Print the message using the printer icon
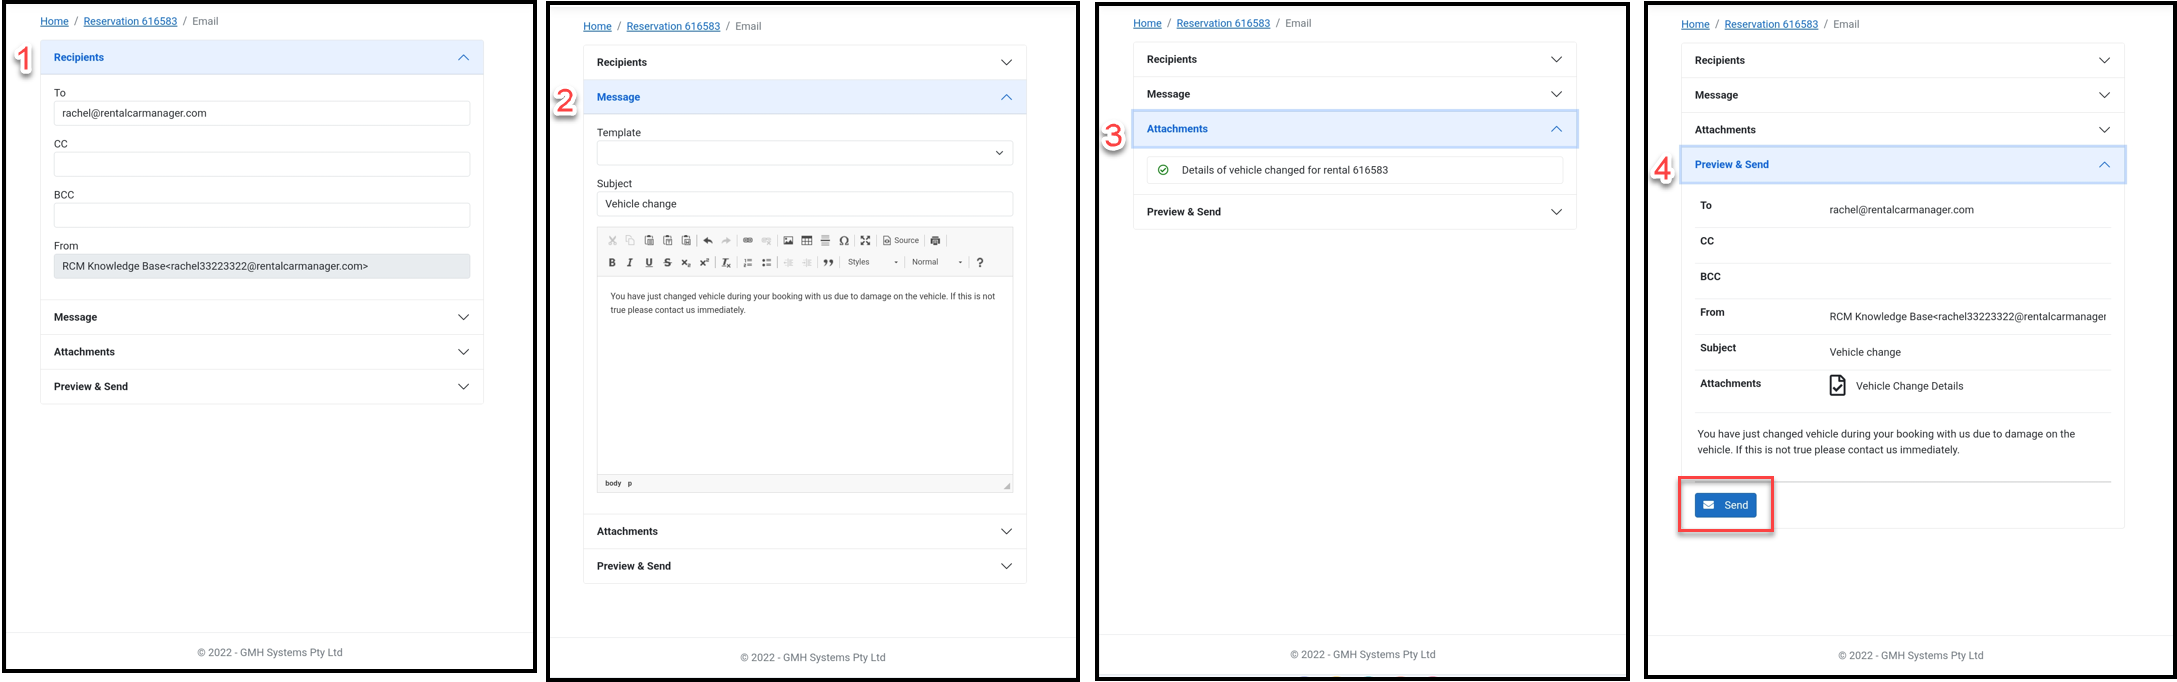Viewport: 2177px width, 682px height. tap(936, 241)
